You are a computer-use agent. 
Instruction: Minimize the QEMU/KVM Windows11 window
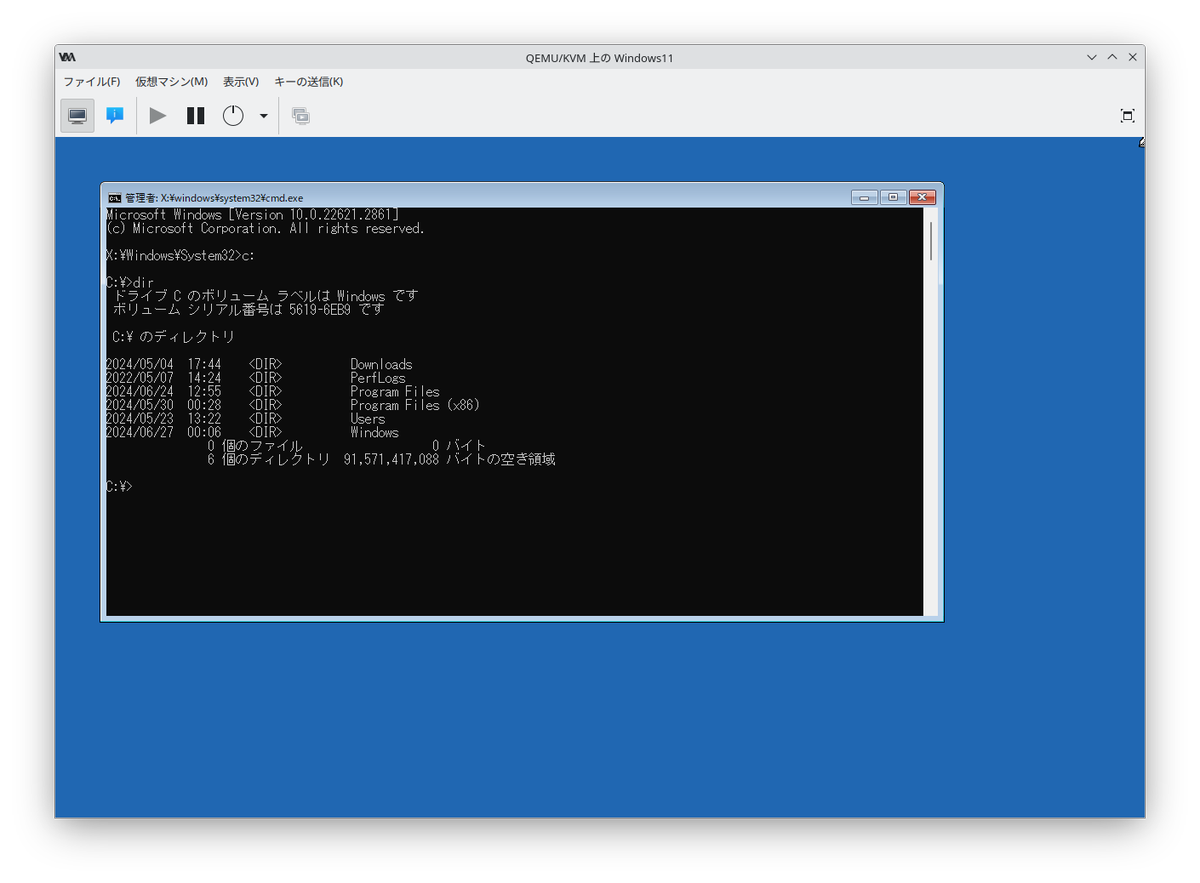(1092, 58)
